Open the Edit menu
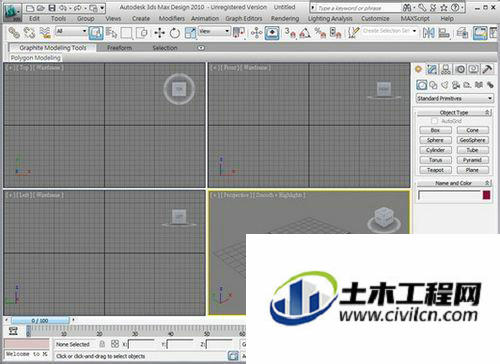This screenshot has width=500, height=364. 34,19
